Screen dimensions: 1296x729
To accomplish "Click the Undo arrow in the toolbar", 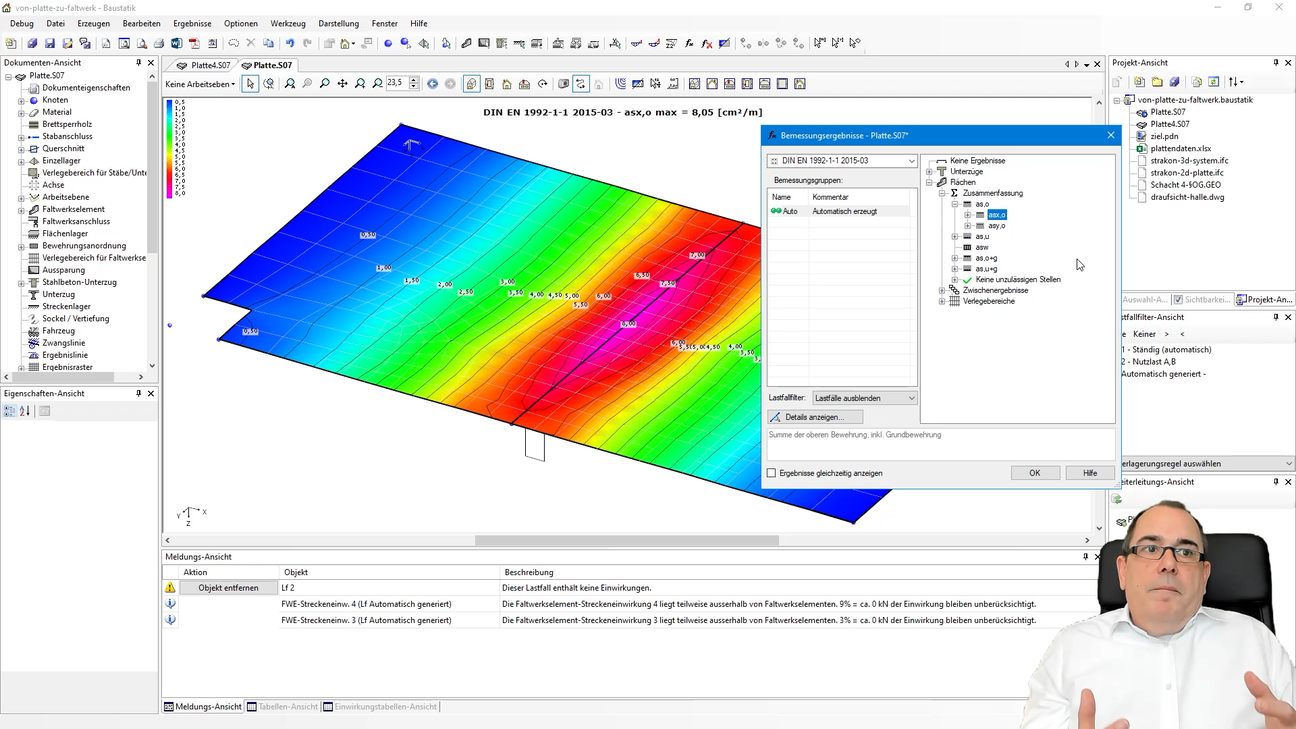I will (x=290, y=44).
